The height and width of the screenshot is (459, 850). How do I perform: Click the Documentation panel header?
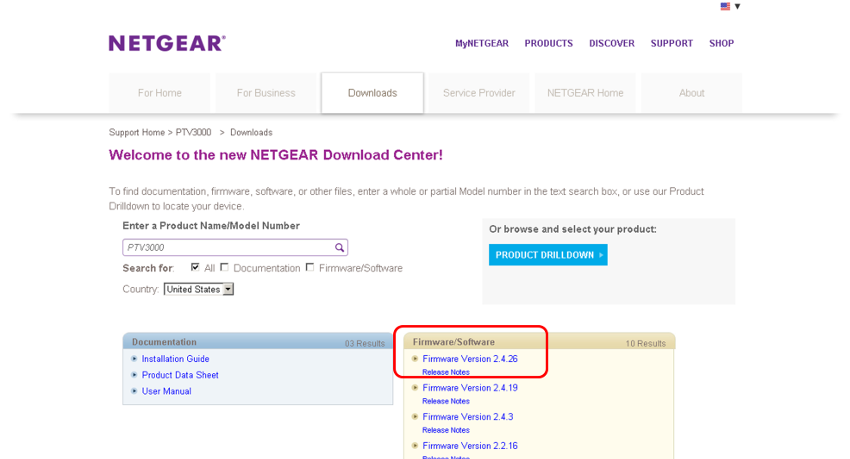click(x=257, y=341)
